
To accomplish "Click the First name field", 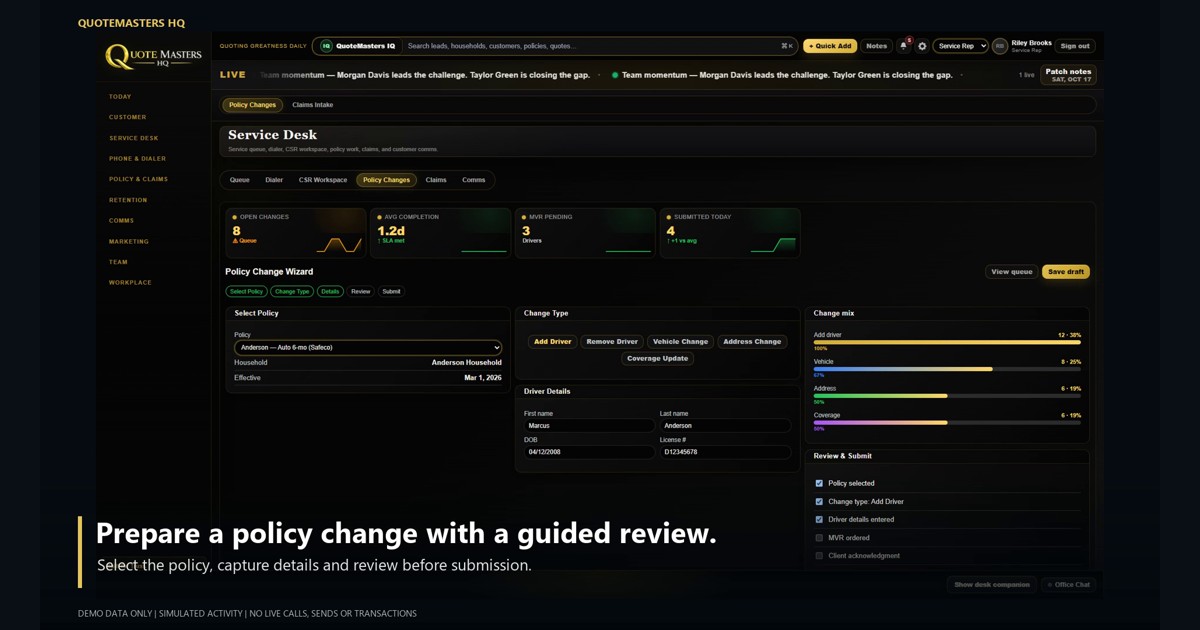I will point(589,426).
